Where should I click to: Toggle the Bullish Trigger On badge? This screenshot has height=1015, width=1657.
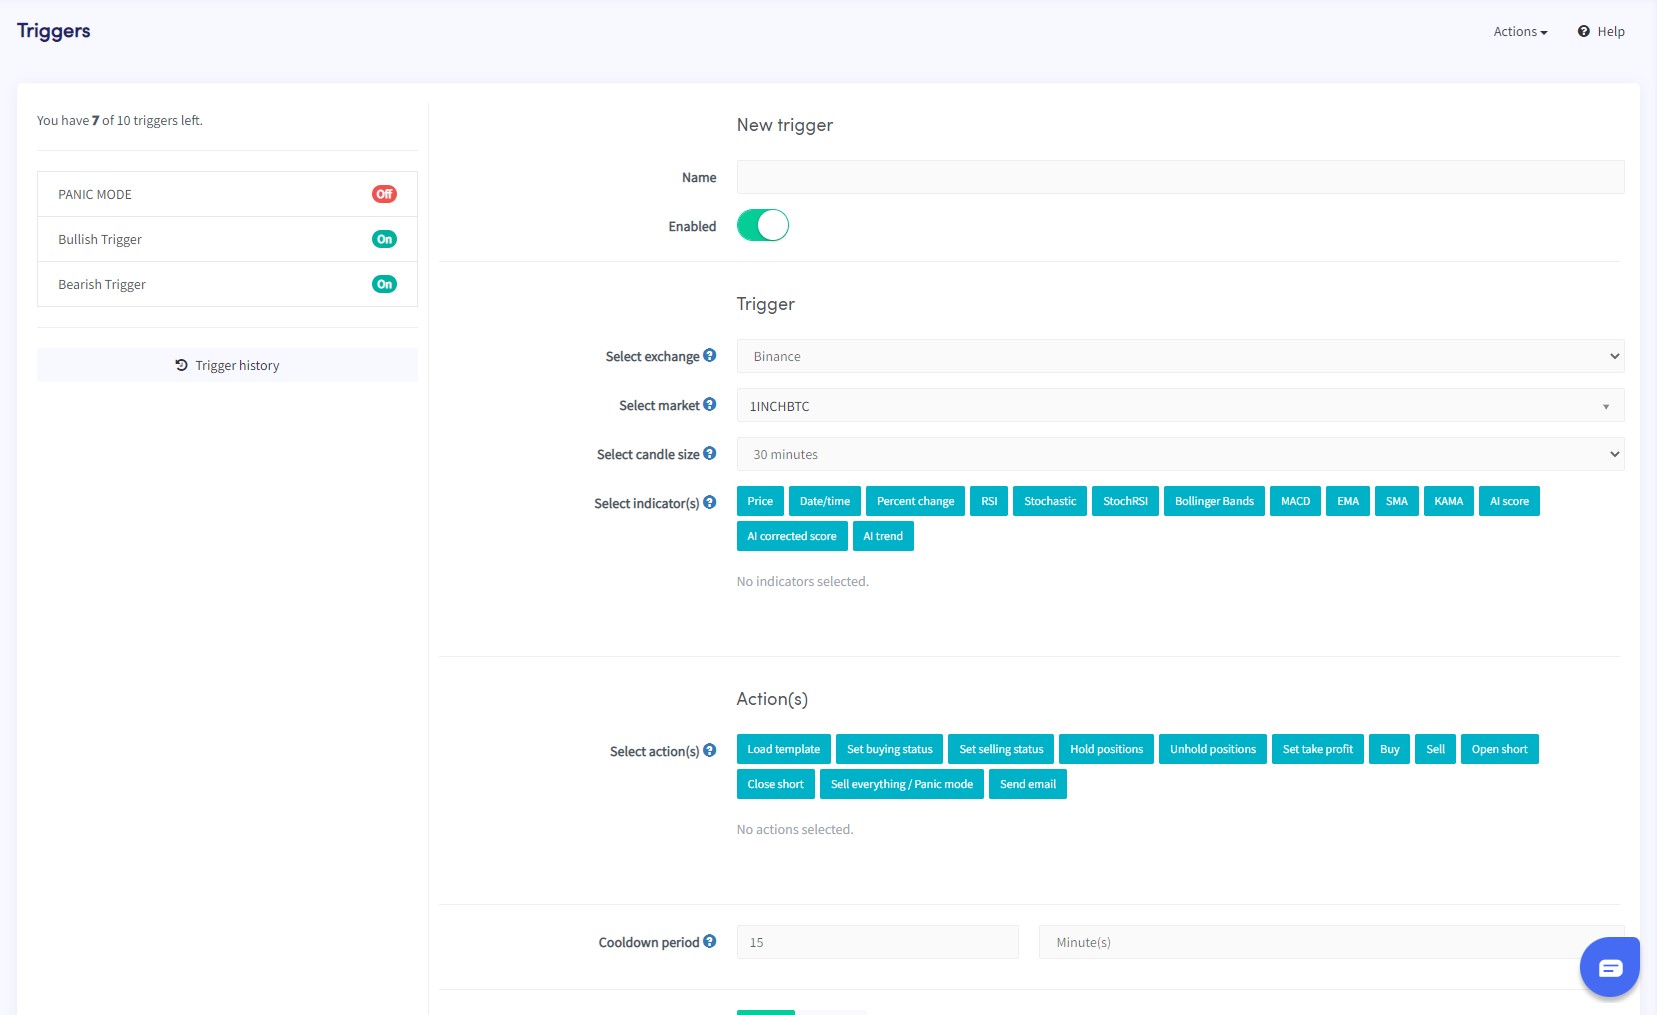tap(384, 239)
